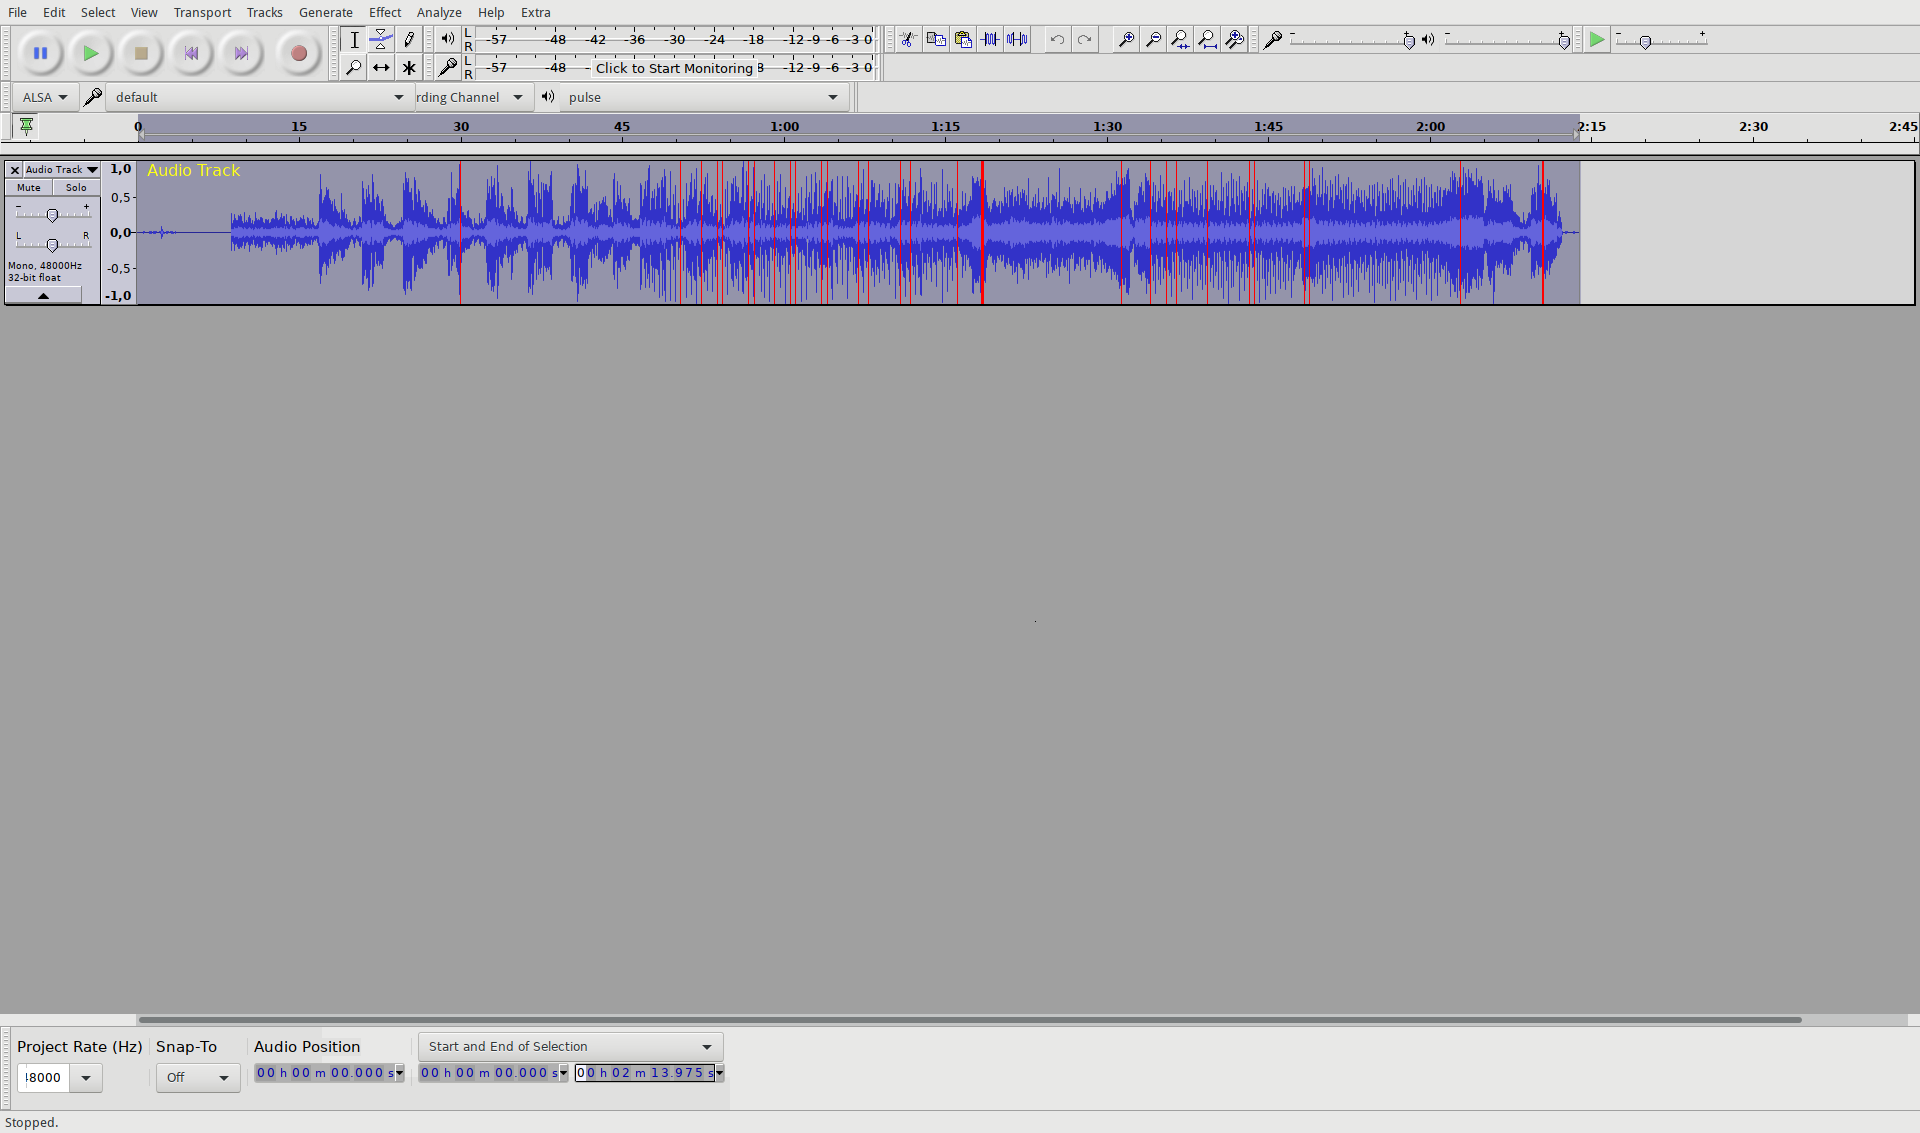The image size is (1920, 1133).
Task: Click the playback meter speaker icon
Action: (x=447, y=40)
